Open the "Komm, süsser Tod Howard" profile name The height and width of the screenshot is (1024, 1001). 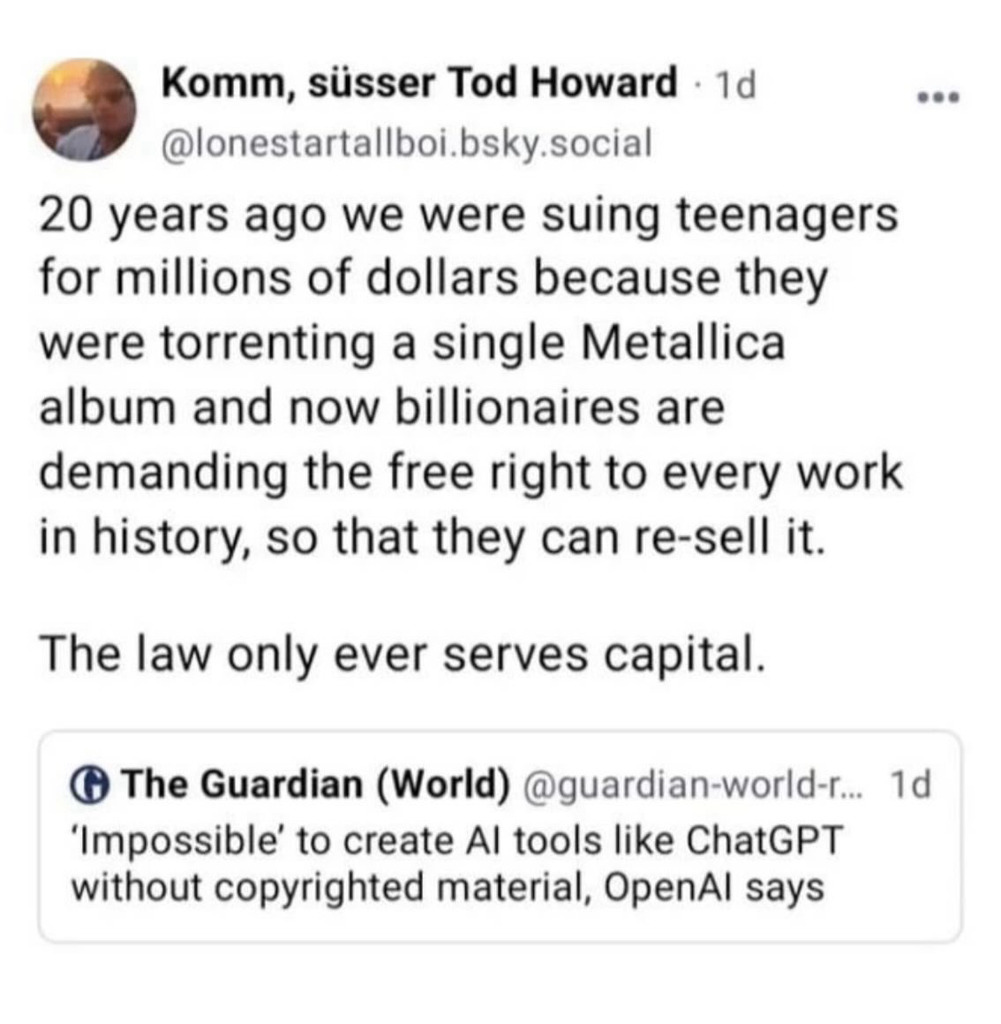420,86
